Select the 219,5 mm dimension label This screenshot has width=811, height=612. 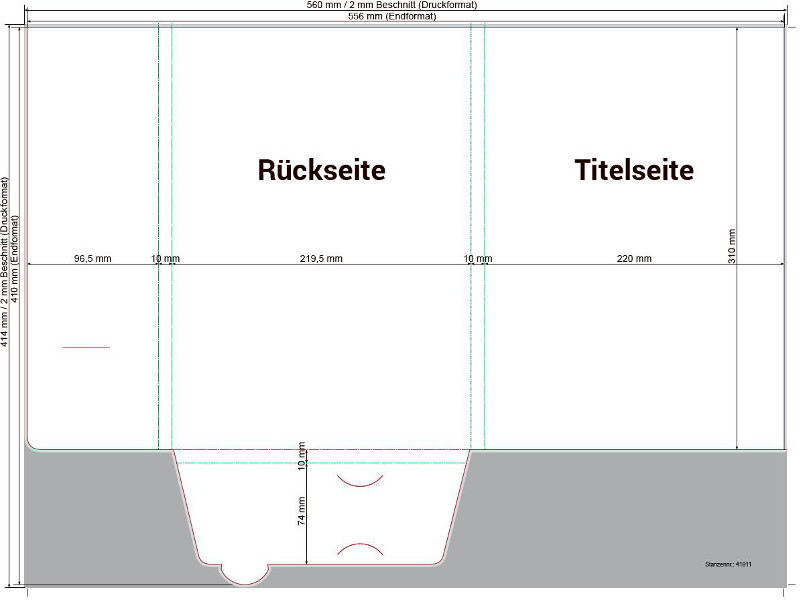[x=321, y=258]
